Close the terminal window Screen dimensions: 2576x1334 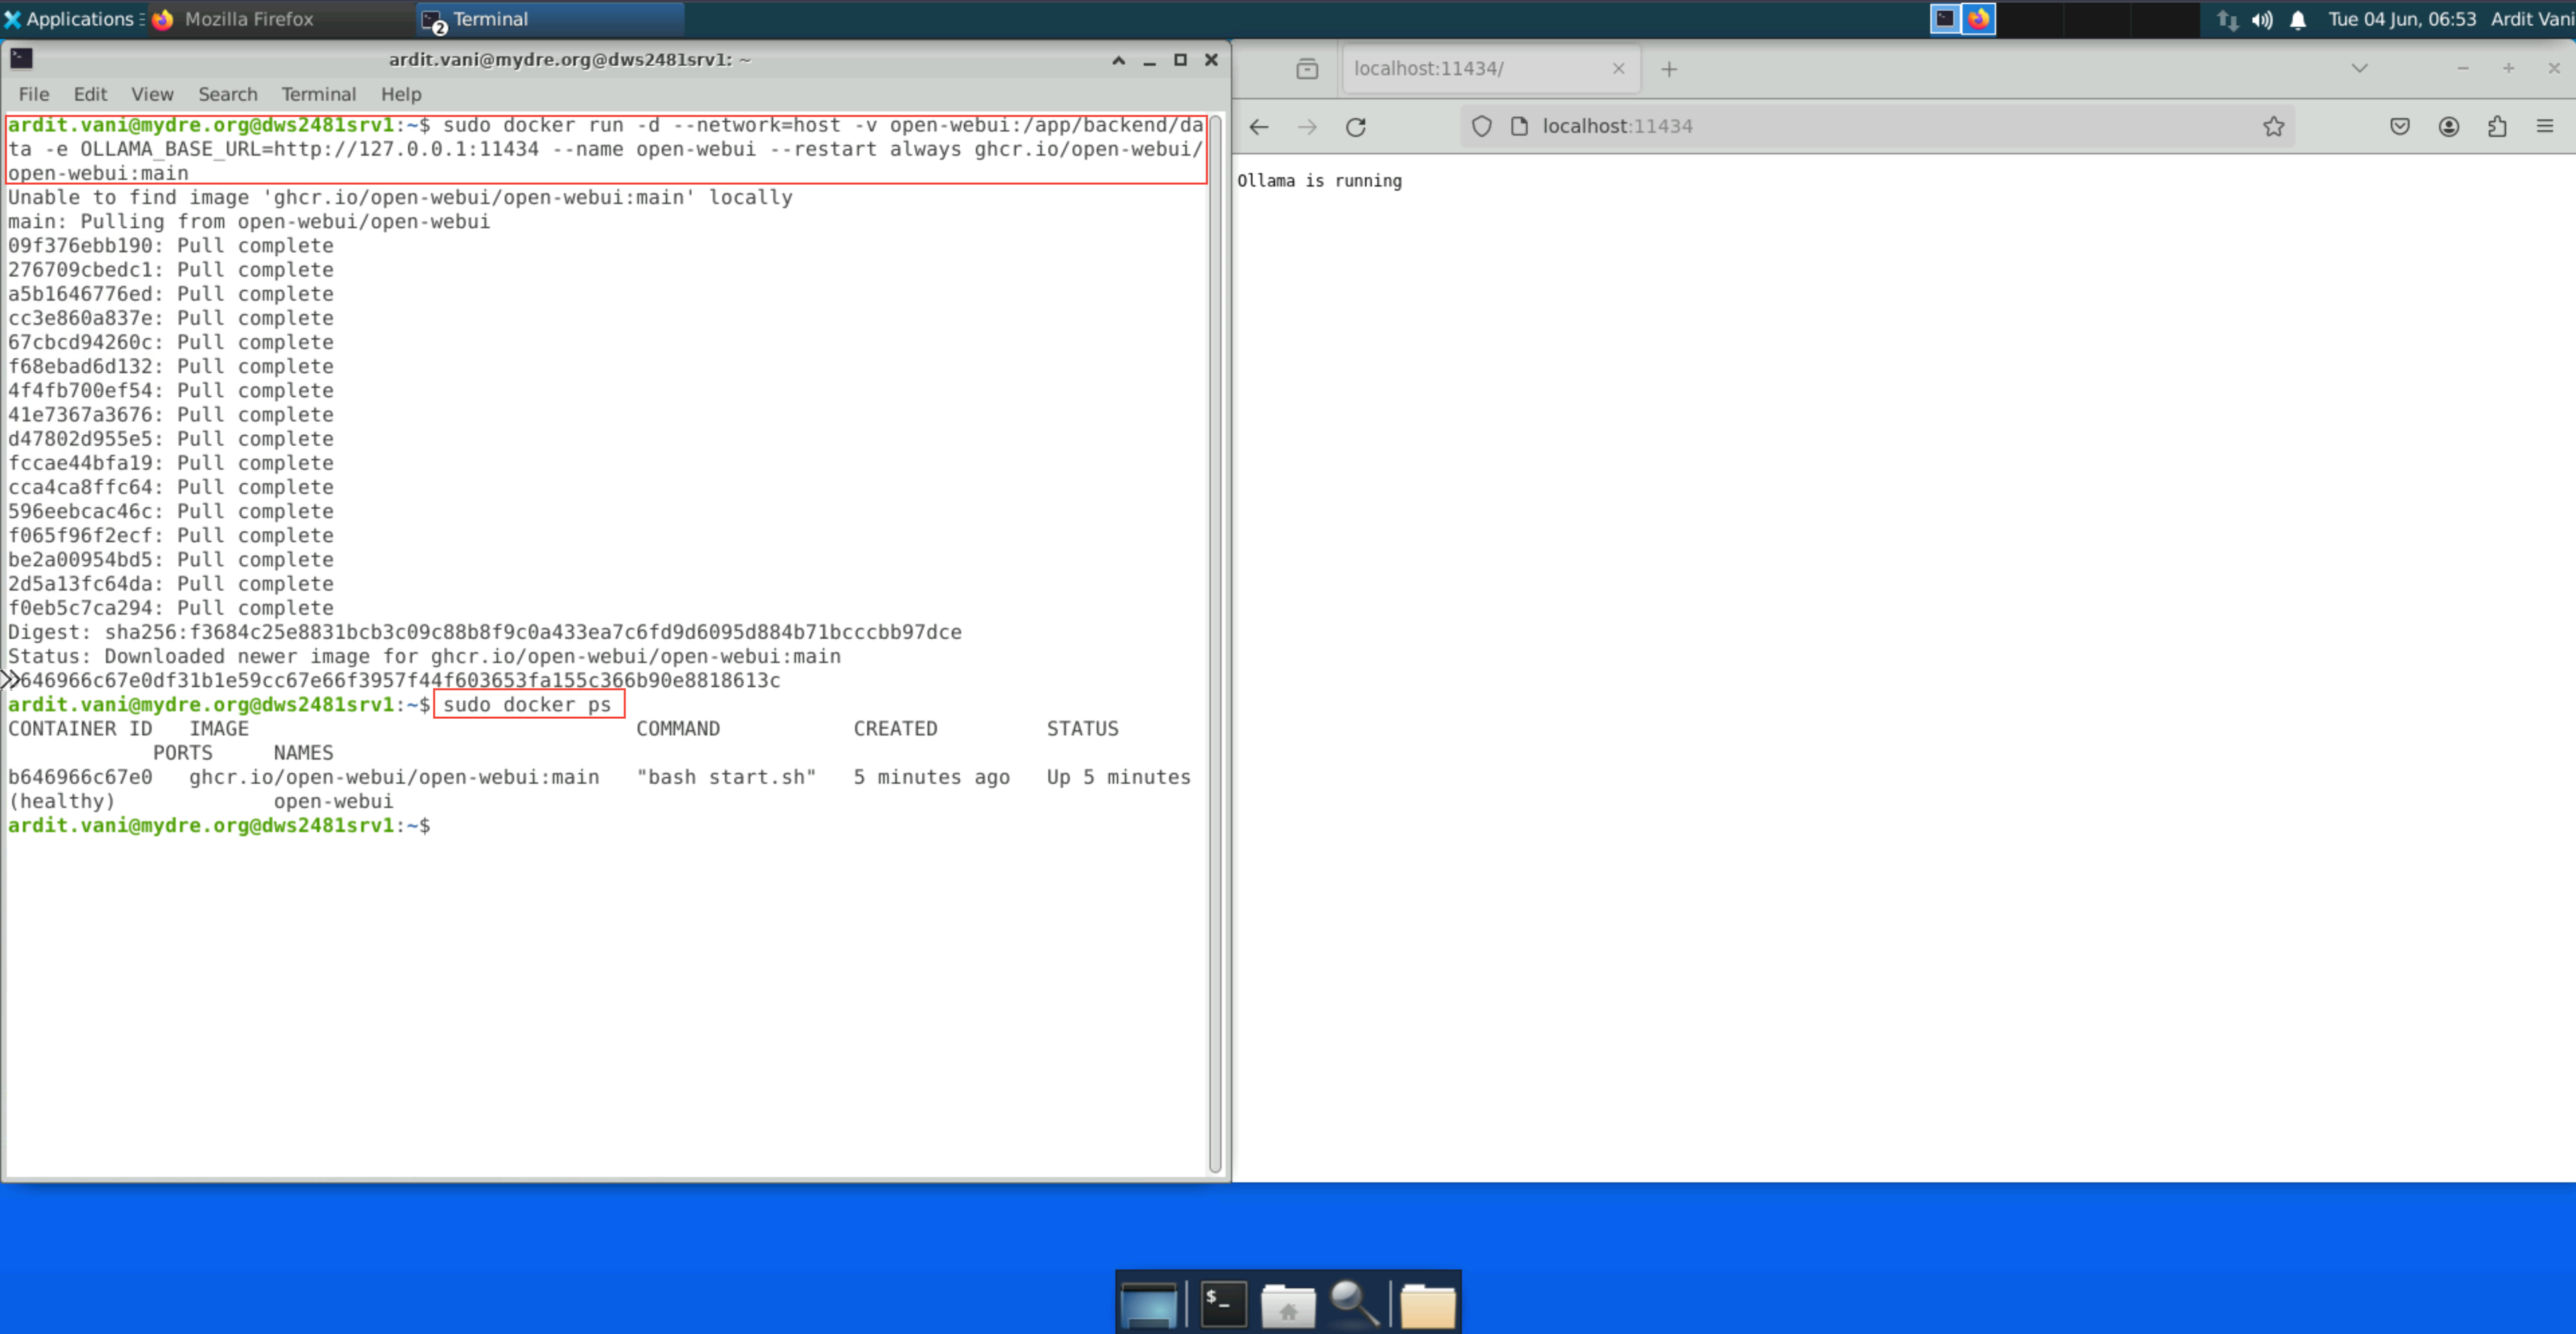(1211, 60)
